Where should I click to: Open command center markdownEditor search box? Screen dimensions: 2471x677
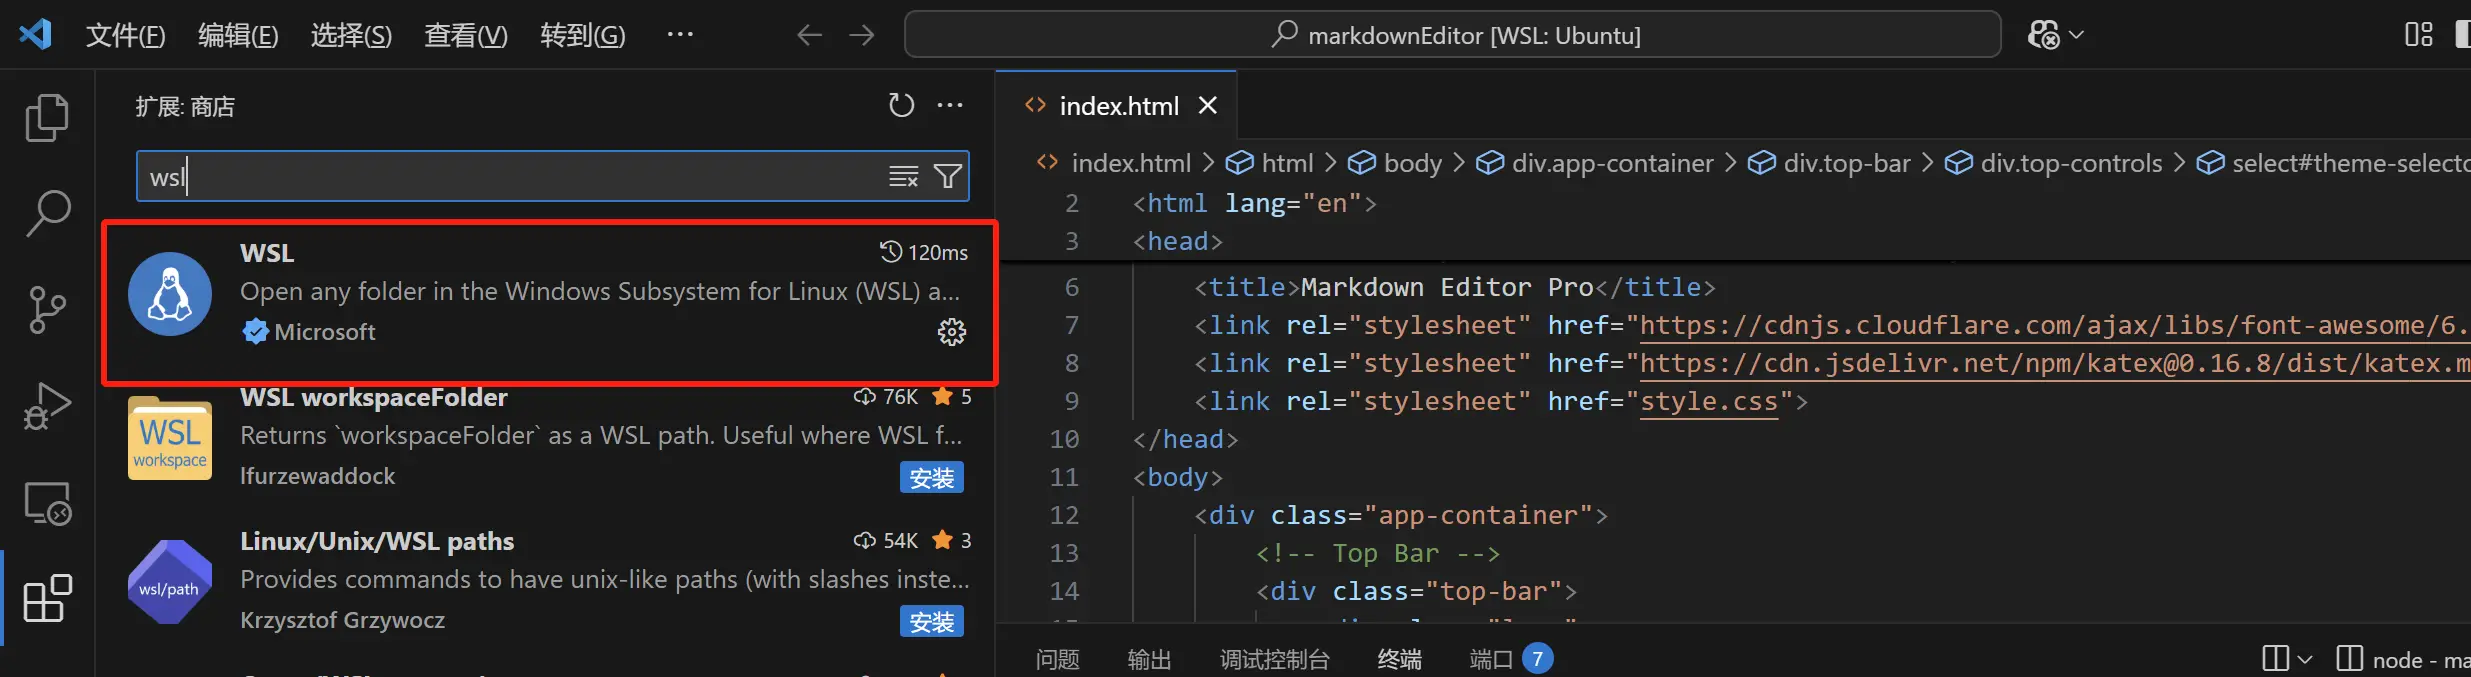pyautogui.click(x=1452, y=35)
